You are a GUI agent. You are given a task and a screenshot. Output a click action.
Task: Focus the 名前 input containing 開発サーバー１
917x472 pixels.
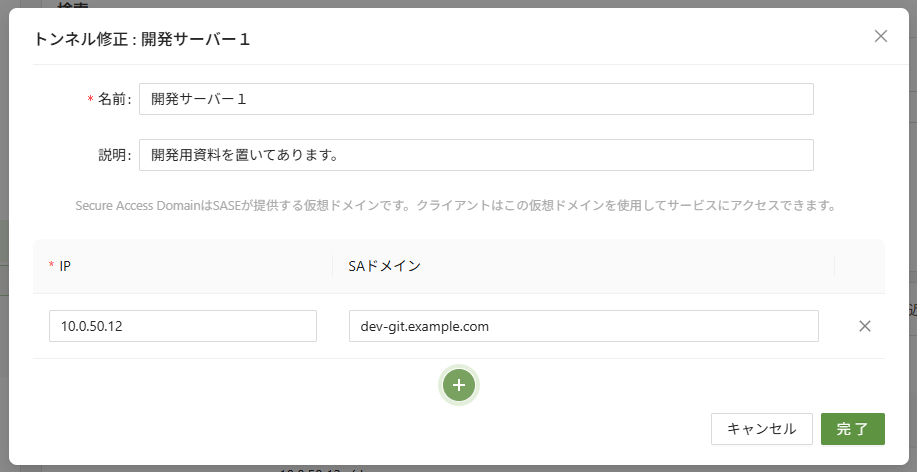(x=476, y=99)
